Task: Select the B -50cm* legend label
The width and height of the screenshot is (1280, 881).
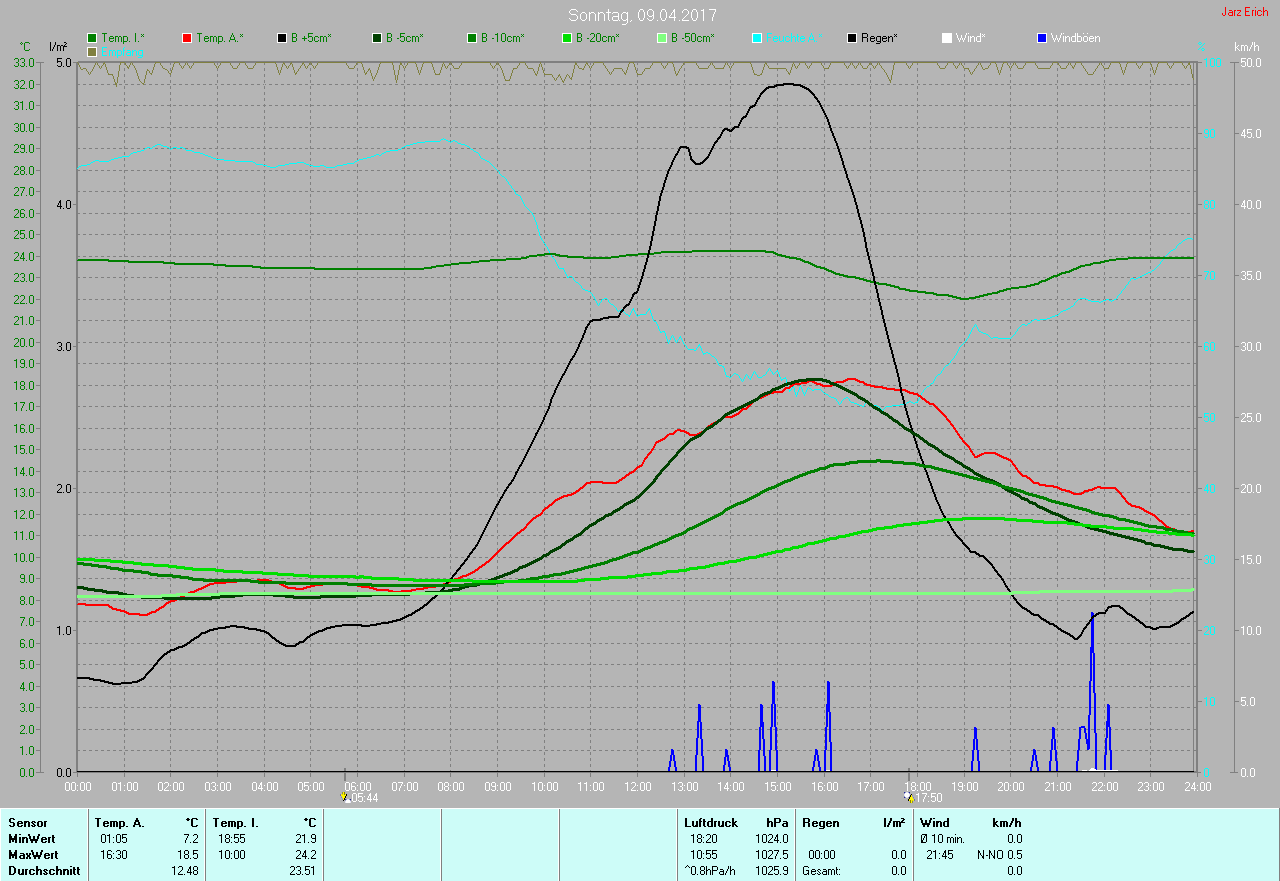Action: 693,38
